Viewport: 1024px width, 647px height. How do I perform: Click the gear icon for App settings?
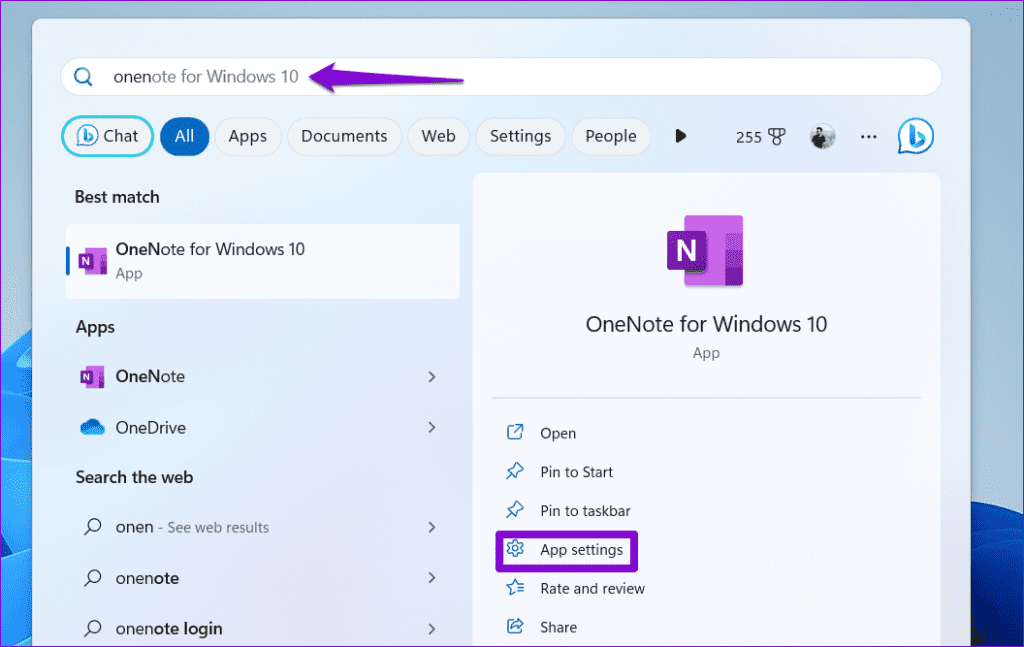515,548
